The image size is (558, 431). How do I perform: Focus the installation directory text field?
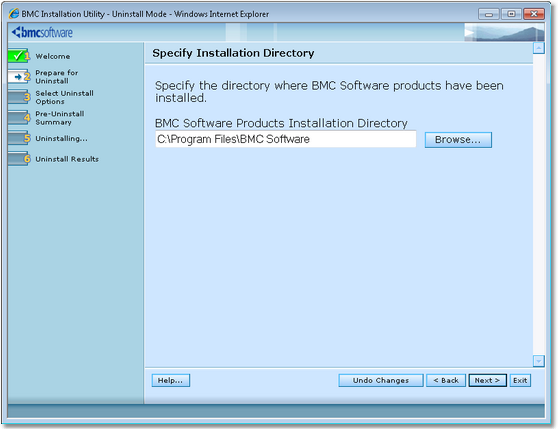coord(285,139)
